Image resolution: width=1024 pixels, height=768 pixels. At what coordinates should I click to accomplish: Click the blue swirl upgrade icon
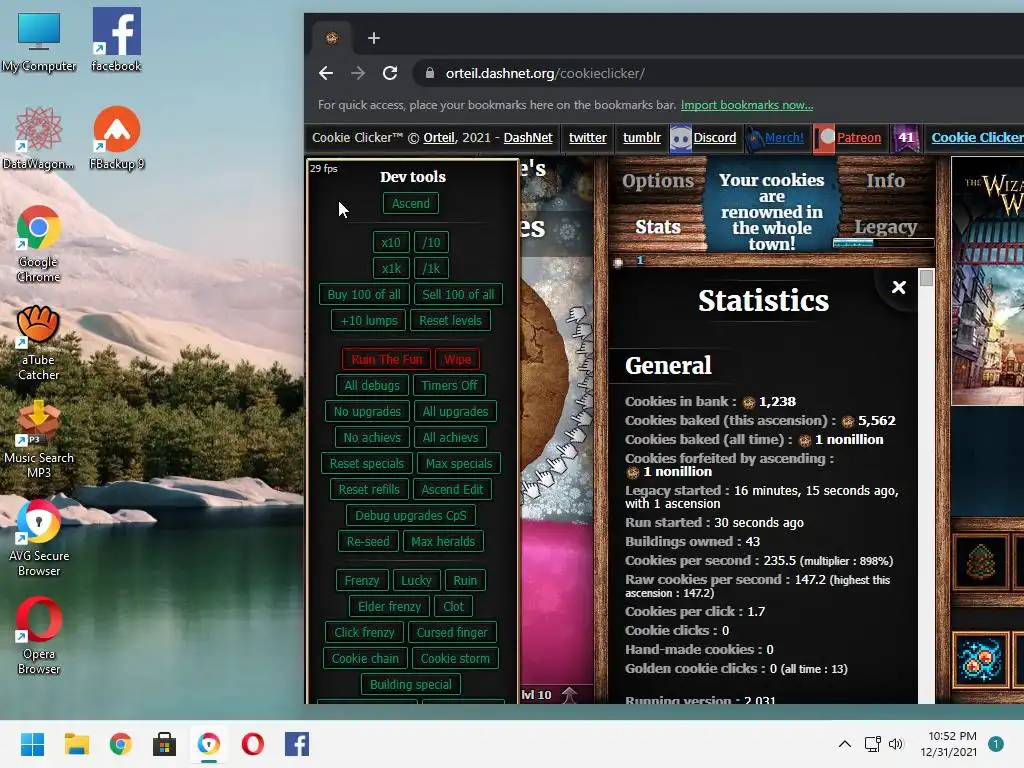[x=980, y=660]
